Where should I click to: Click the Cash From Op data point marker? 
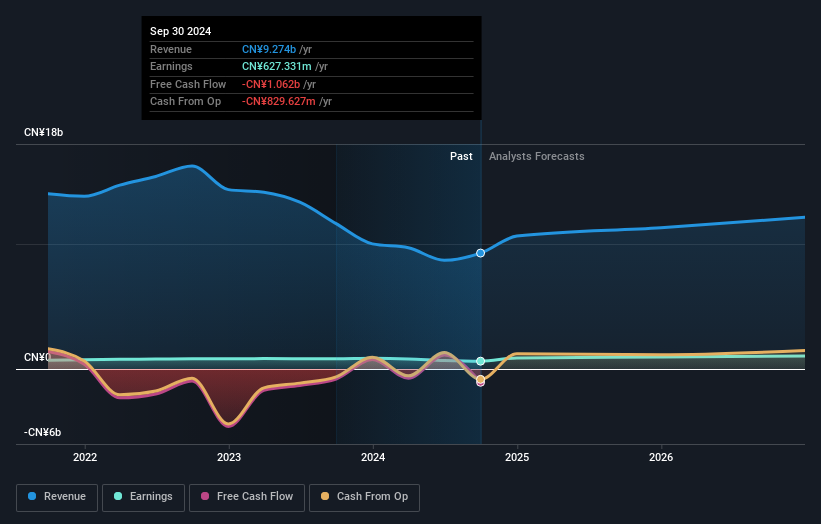pyautogui.click(x=480, y=378)
